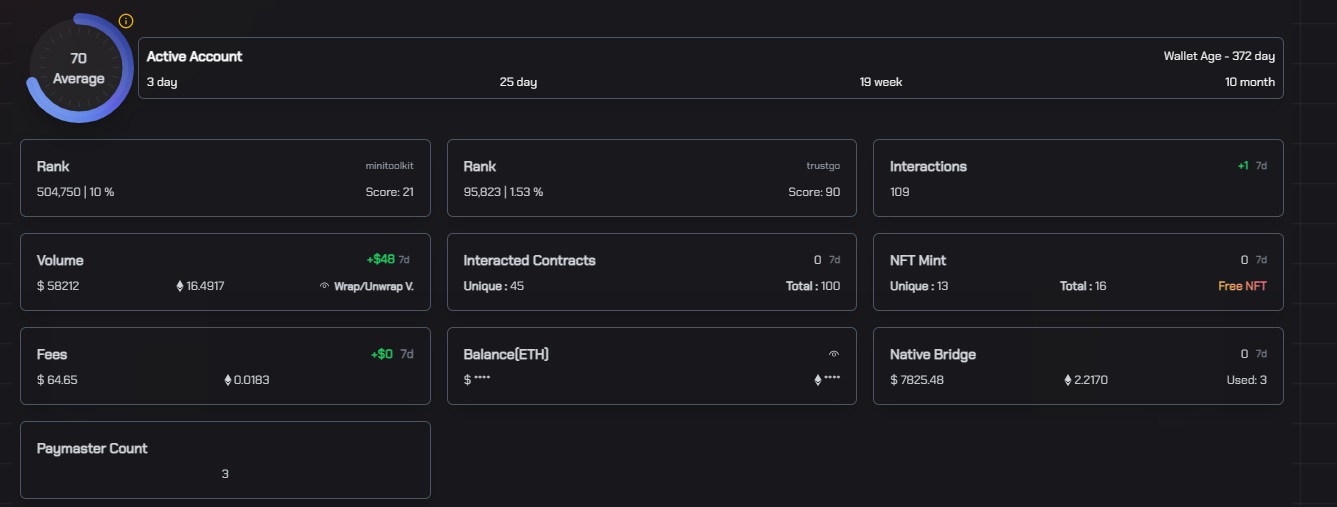Click the 95,823 | 1.53 % rank value
1337x507 pixels.
[x=503, y=192]
